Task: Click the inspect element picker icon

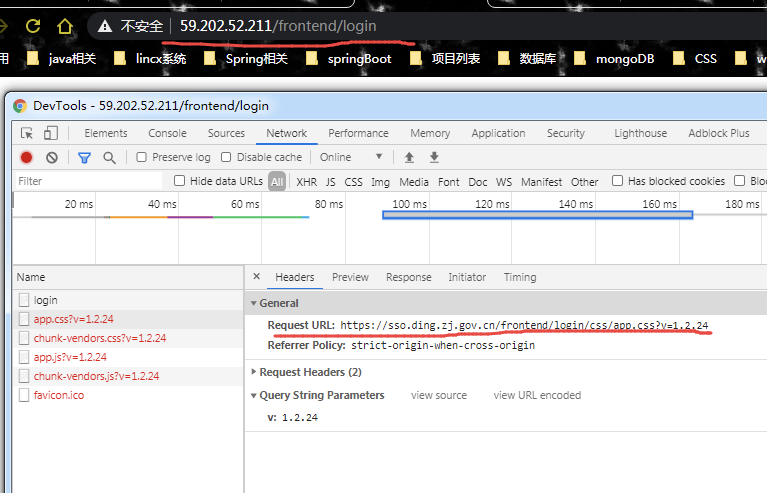Action: [27, 133]
